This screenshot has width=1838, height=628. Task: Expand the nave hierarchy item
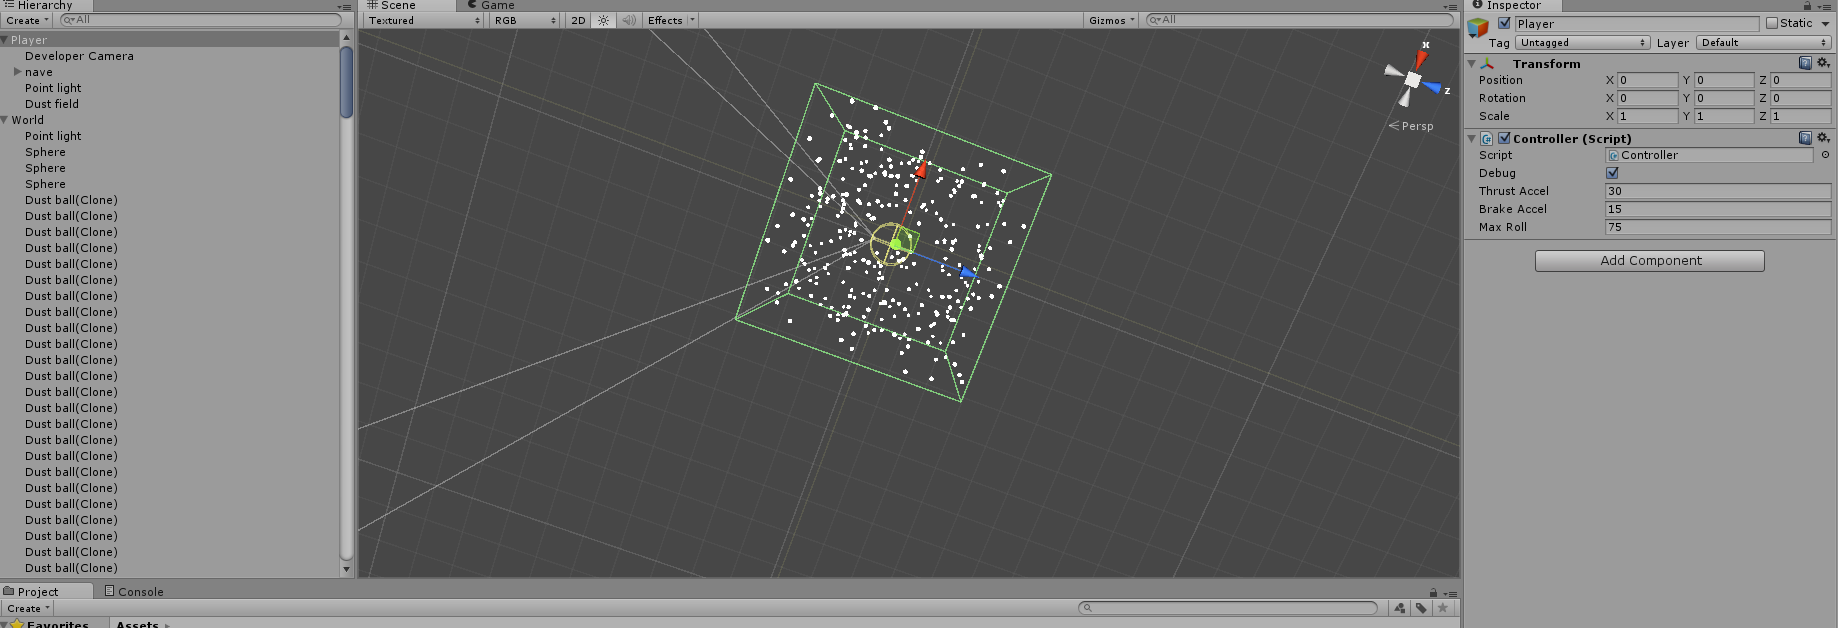(x=17, y=72)
